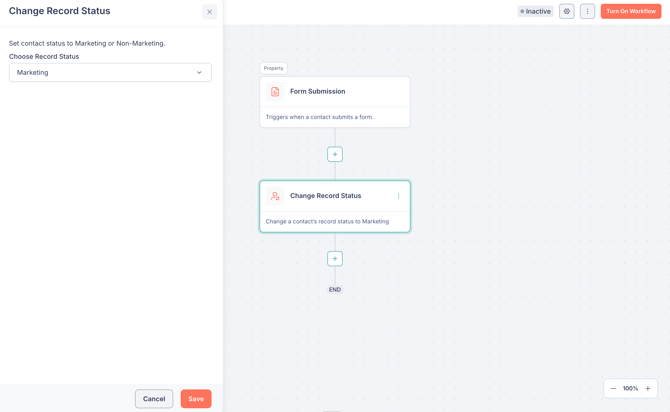
Task: Open the top-right three-dot options menu
Action: pyautogui.click(x=587, y=12)
